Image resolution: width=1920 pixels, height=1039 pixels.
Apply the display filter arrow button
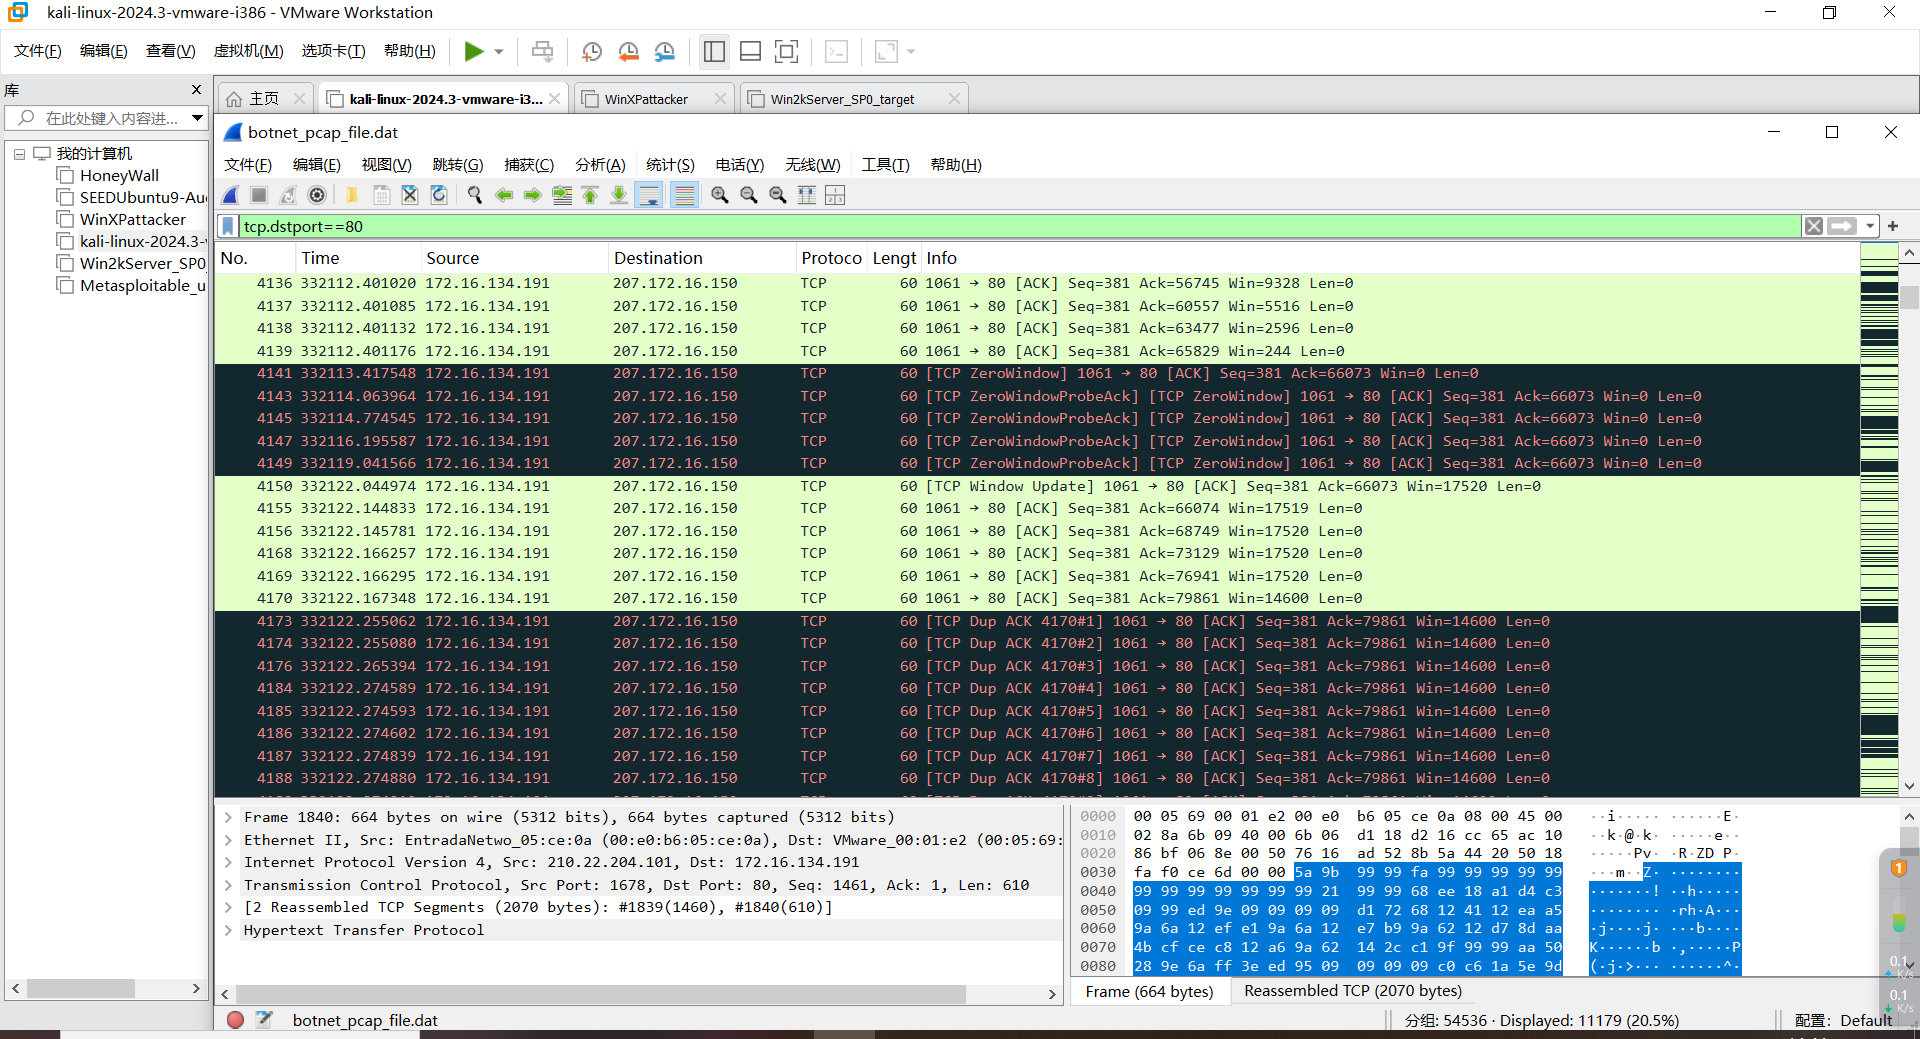[x=1842, y=226]
